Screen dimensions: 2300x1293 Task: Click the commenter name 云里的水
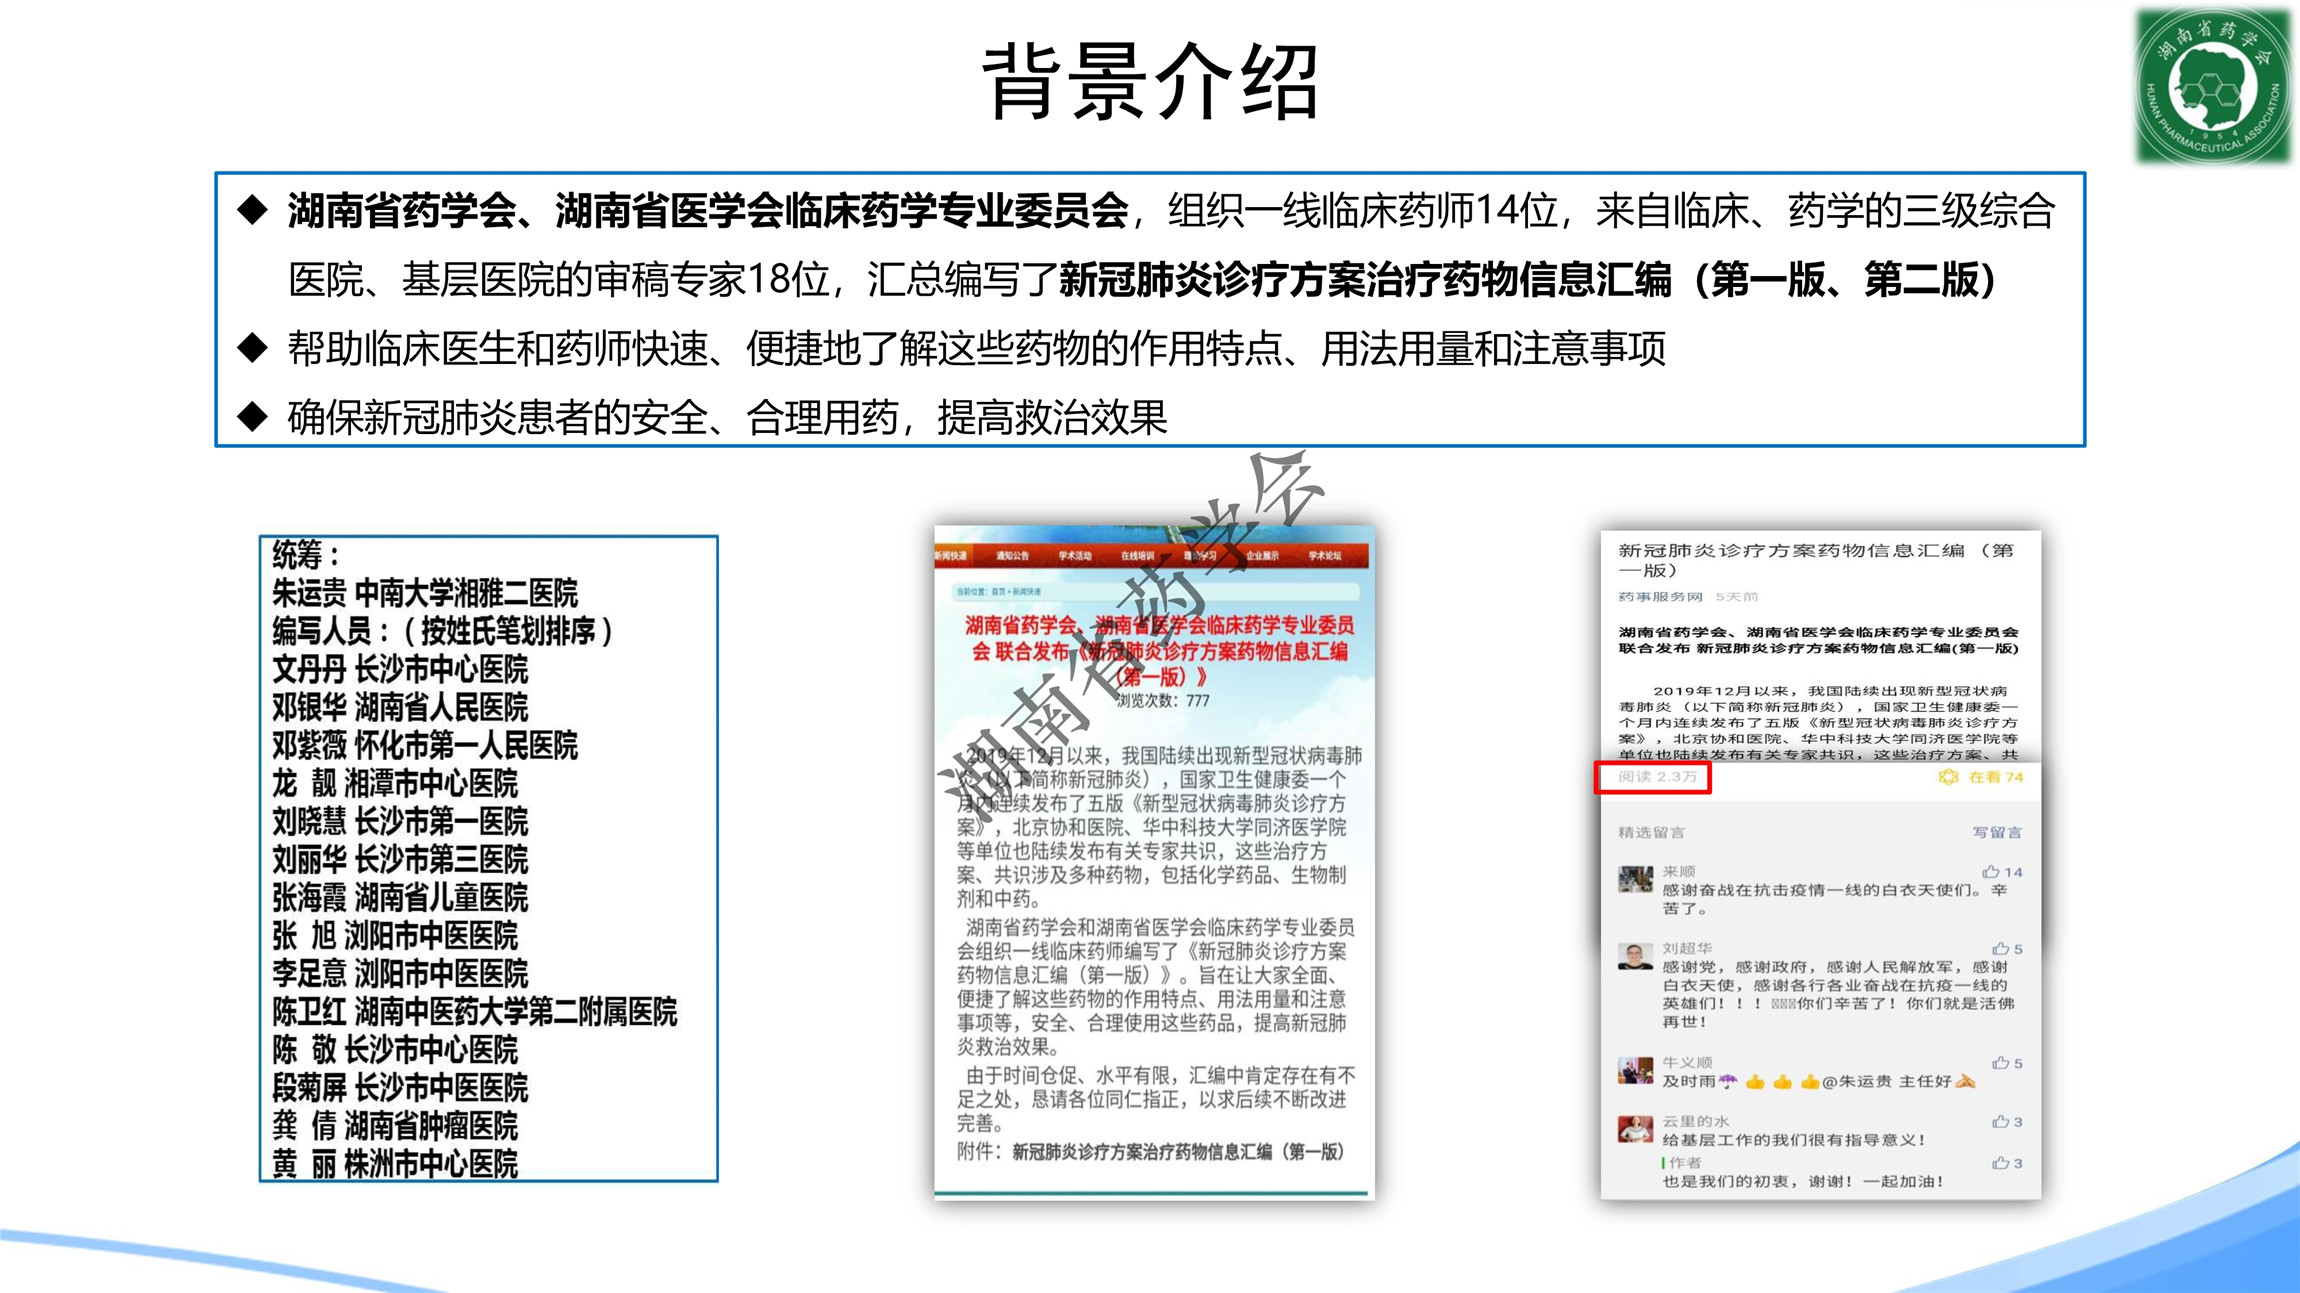pos(1695,1121)
